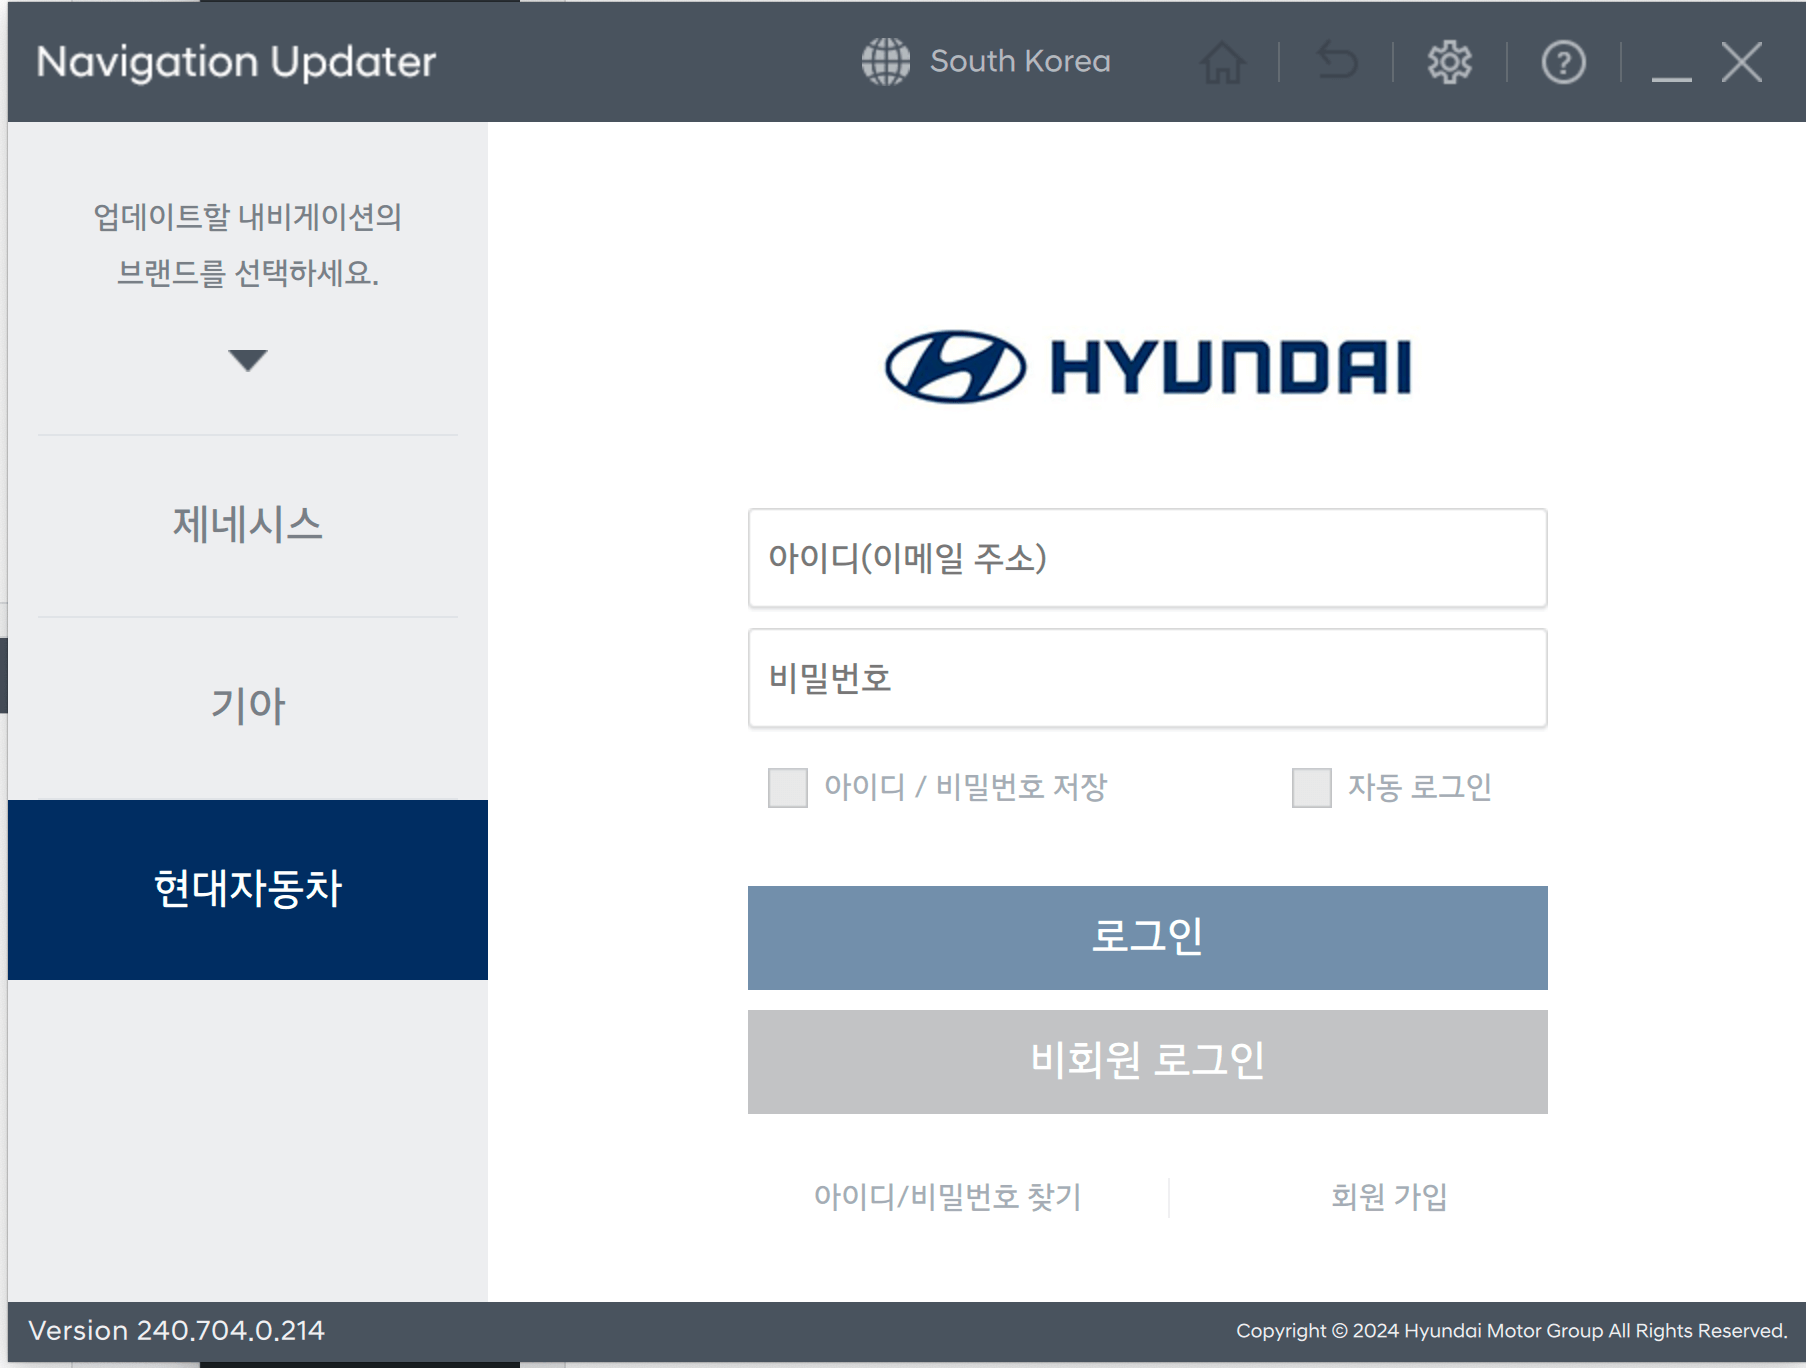This screenshot has width=1806, height=1368.
Task: Open the 회원 가입 link
Action: 1389,1197
